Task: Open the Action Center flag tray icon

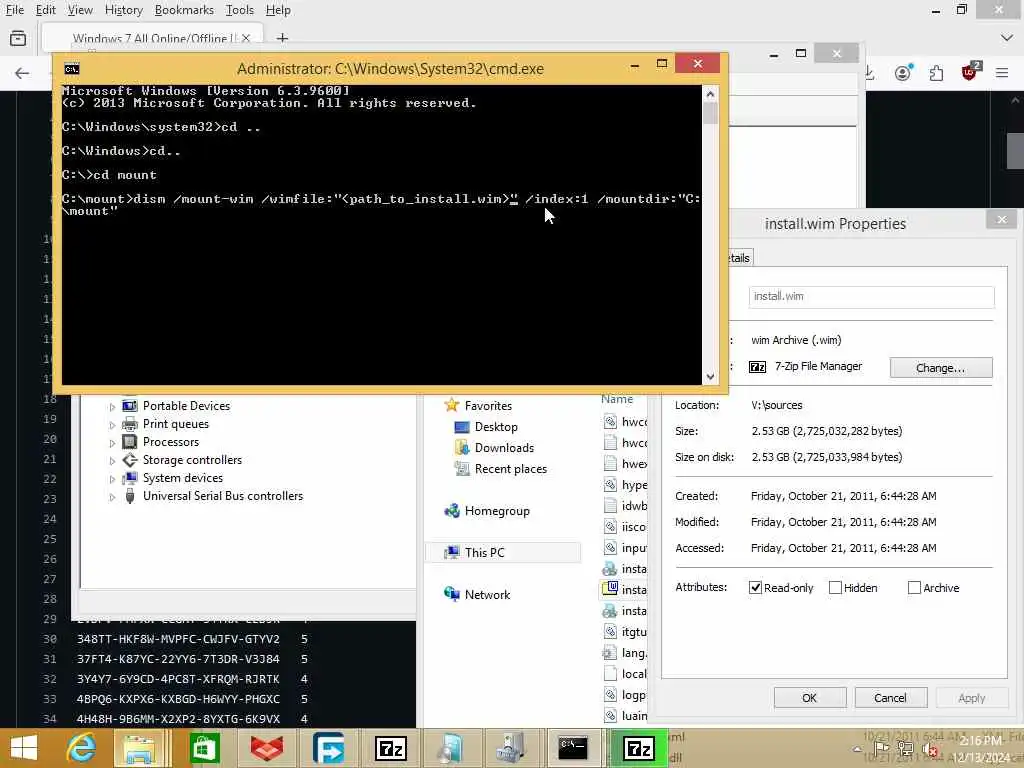Action: click(881, 749)
